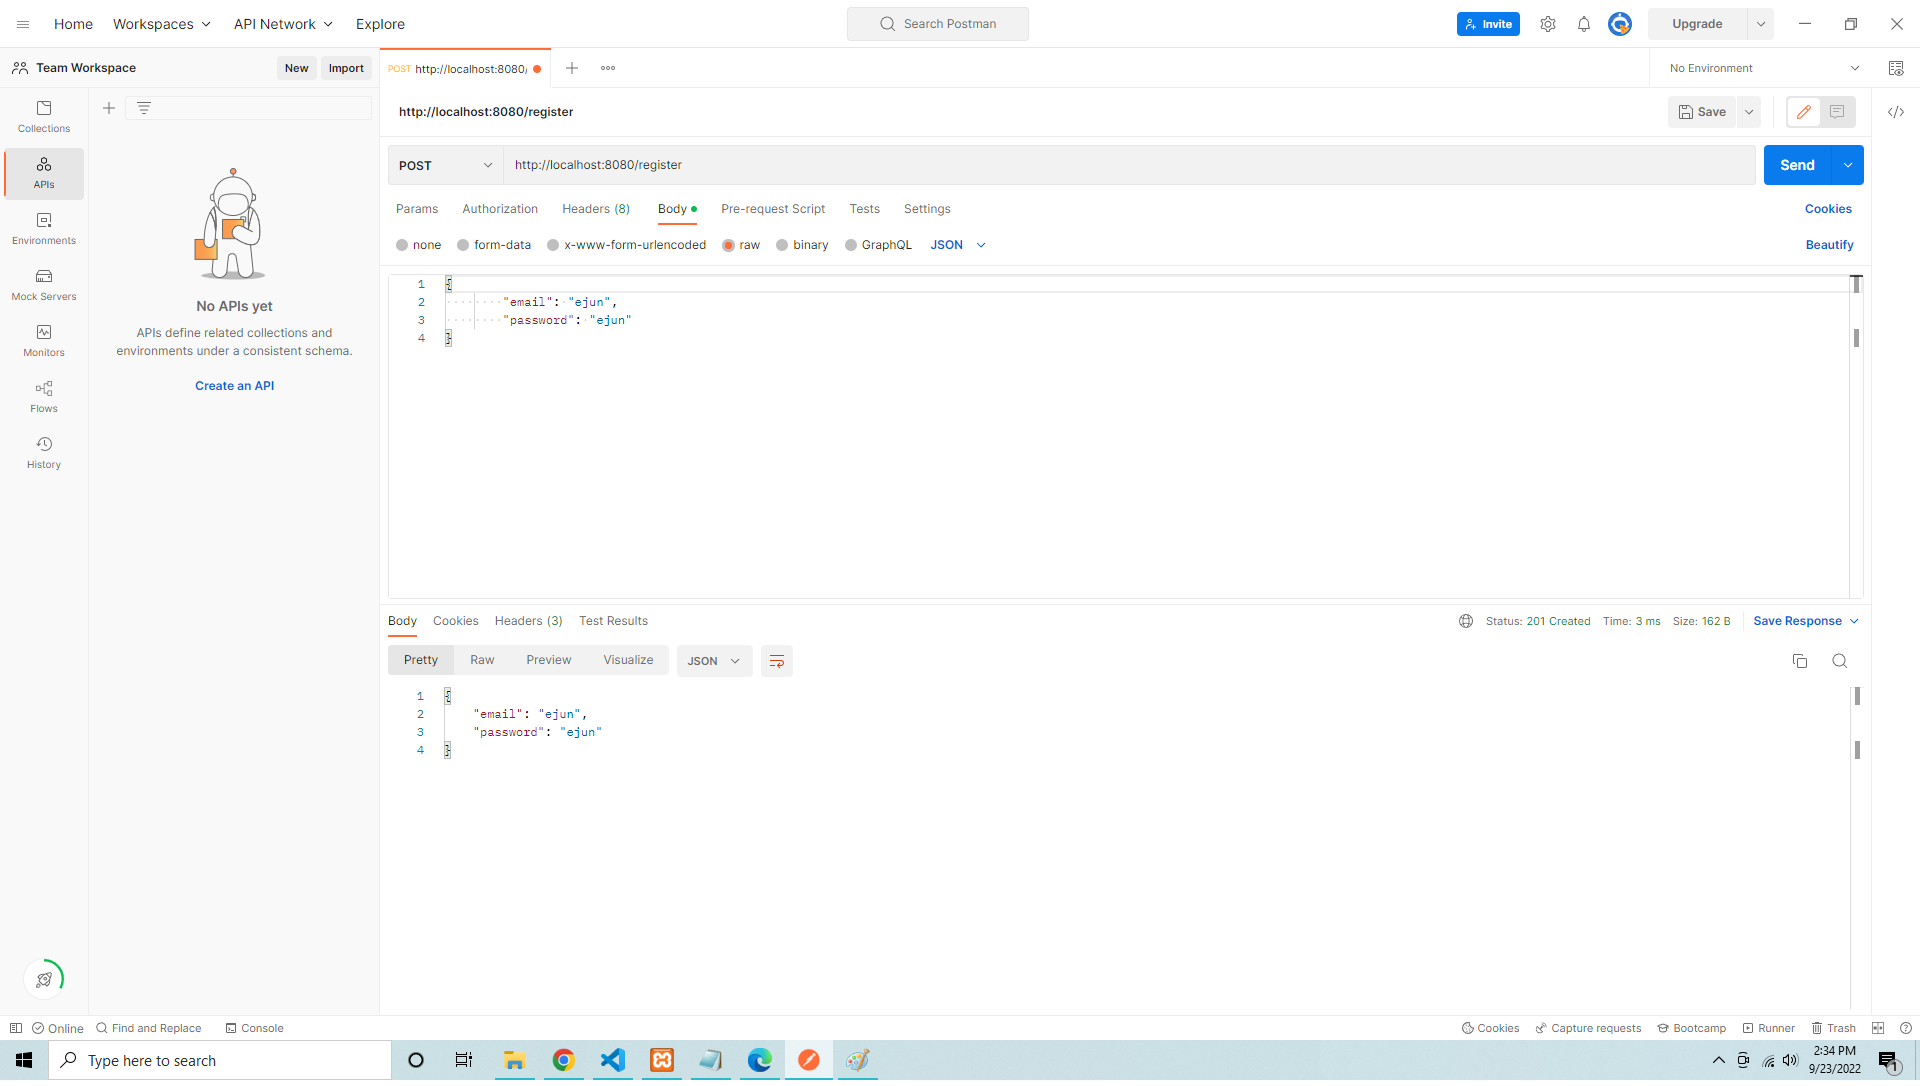1920x1086 pixels.
Task: Open the code snippet generator panel
Action: click(x=1896, y=112)
